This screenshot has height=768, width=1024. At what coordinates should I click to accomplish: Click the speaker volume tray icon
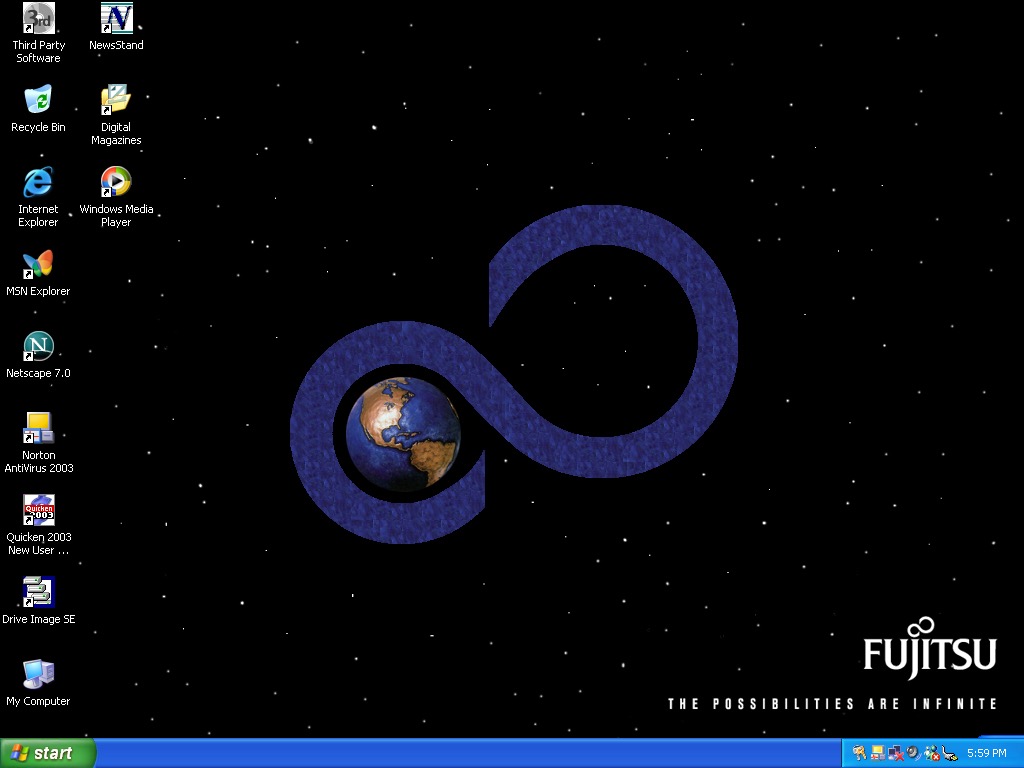pos(913,753)
